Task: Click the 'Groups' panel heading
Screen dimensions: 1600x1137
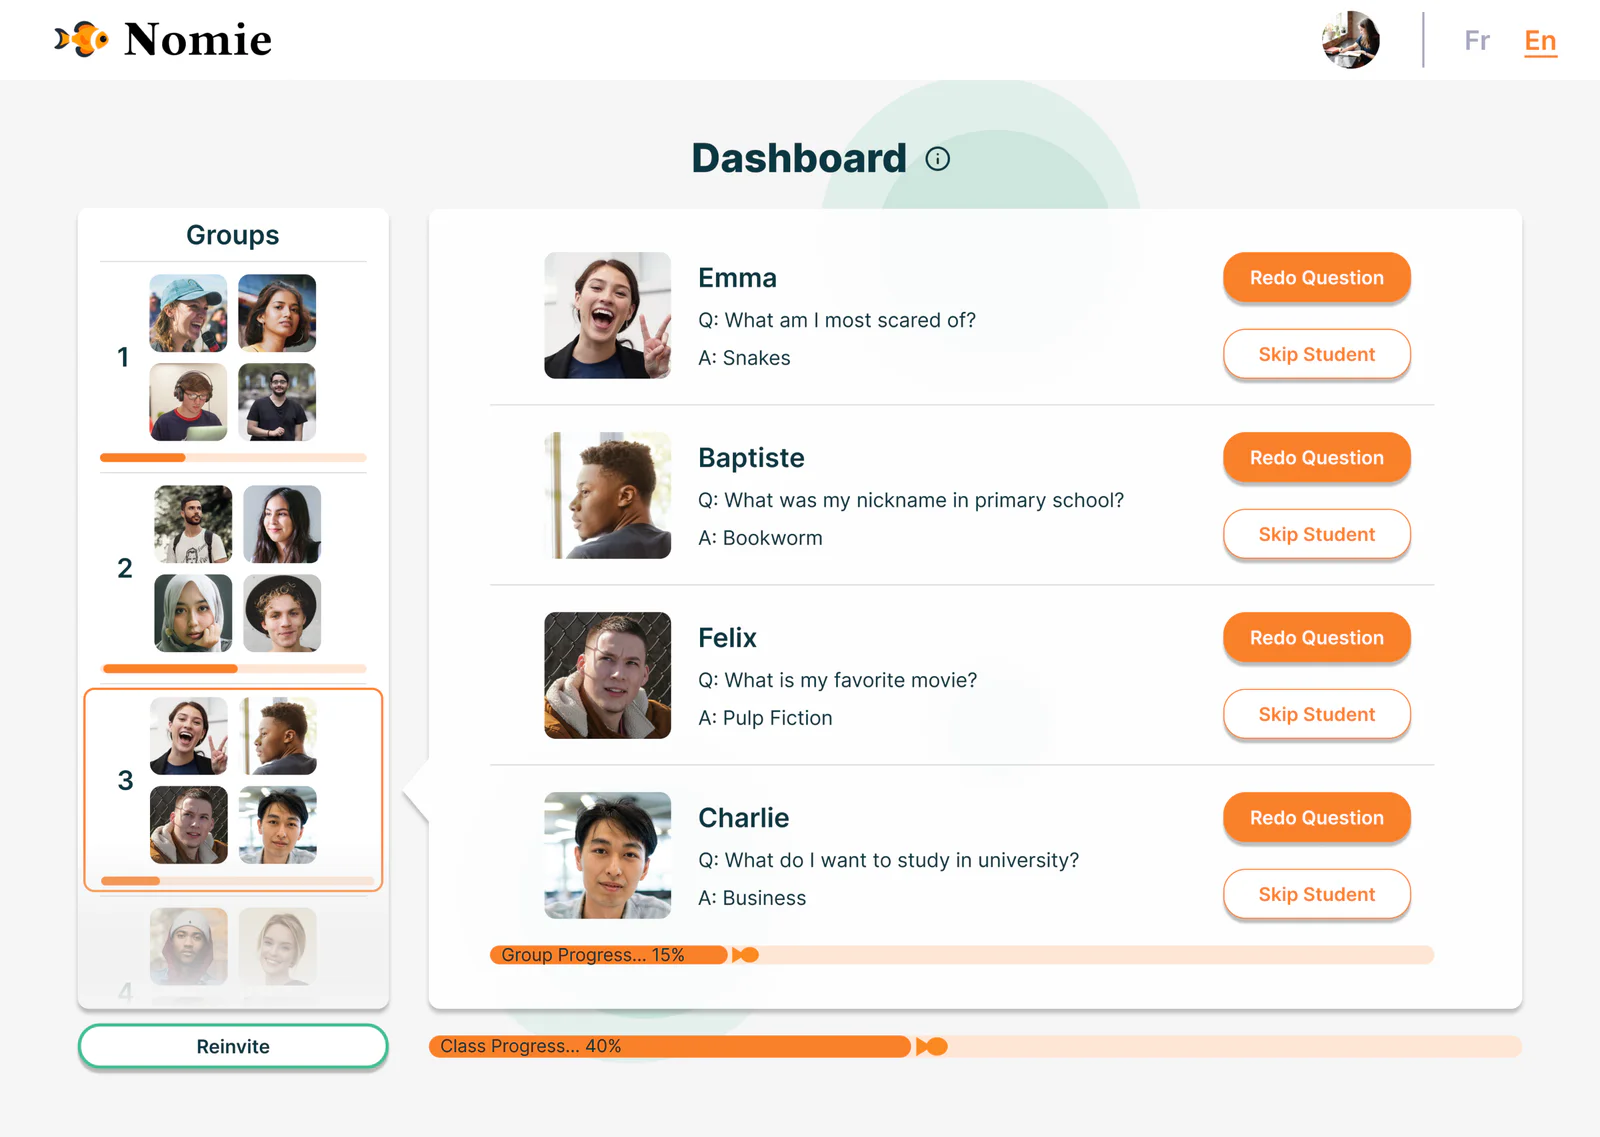Action: click(x=233, y=235)
